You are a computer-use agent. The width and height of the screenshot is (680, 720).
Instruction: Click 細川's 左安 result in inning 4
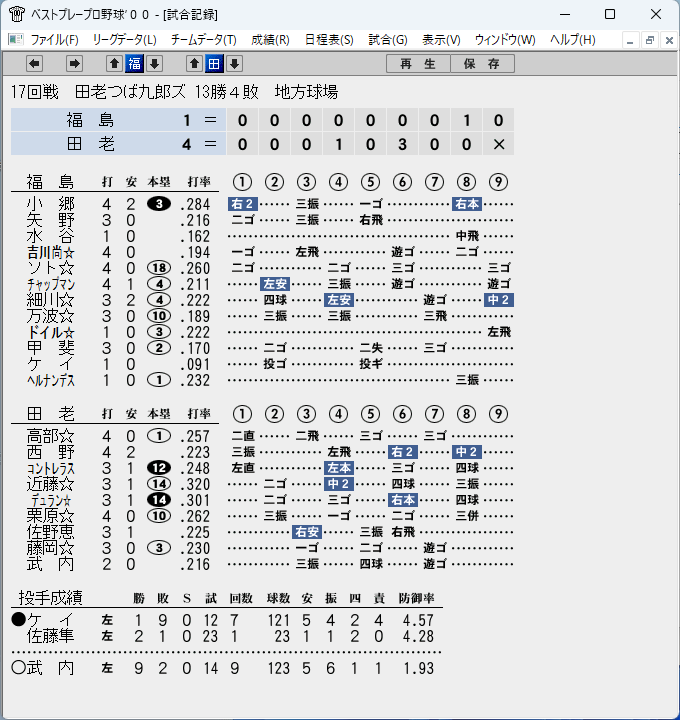[339, 300]
